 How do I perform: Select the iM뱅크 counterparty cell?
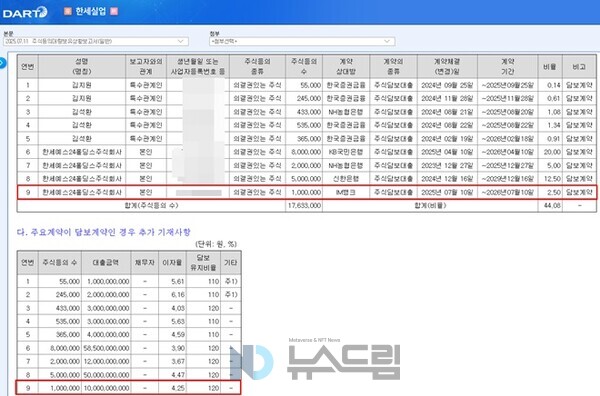click(346, 192)
